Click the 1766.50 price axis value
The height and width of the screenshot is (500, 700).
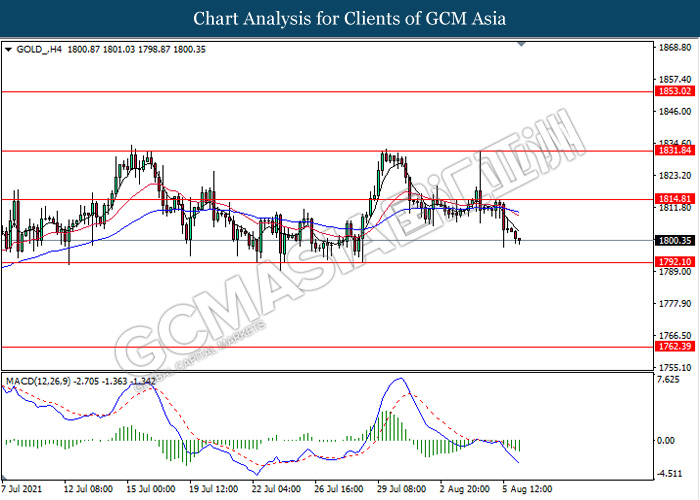675,335
